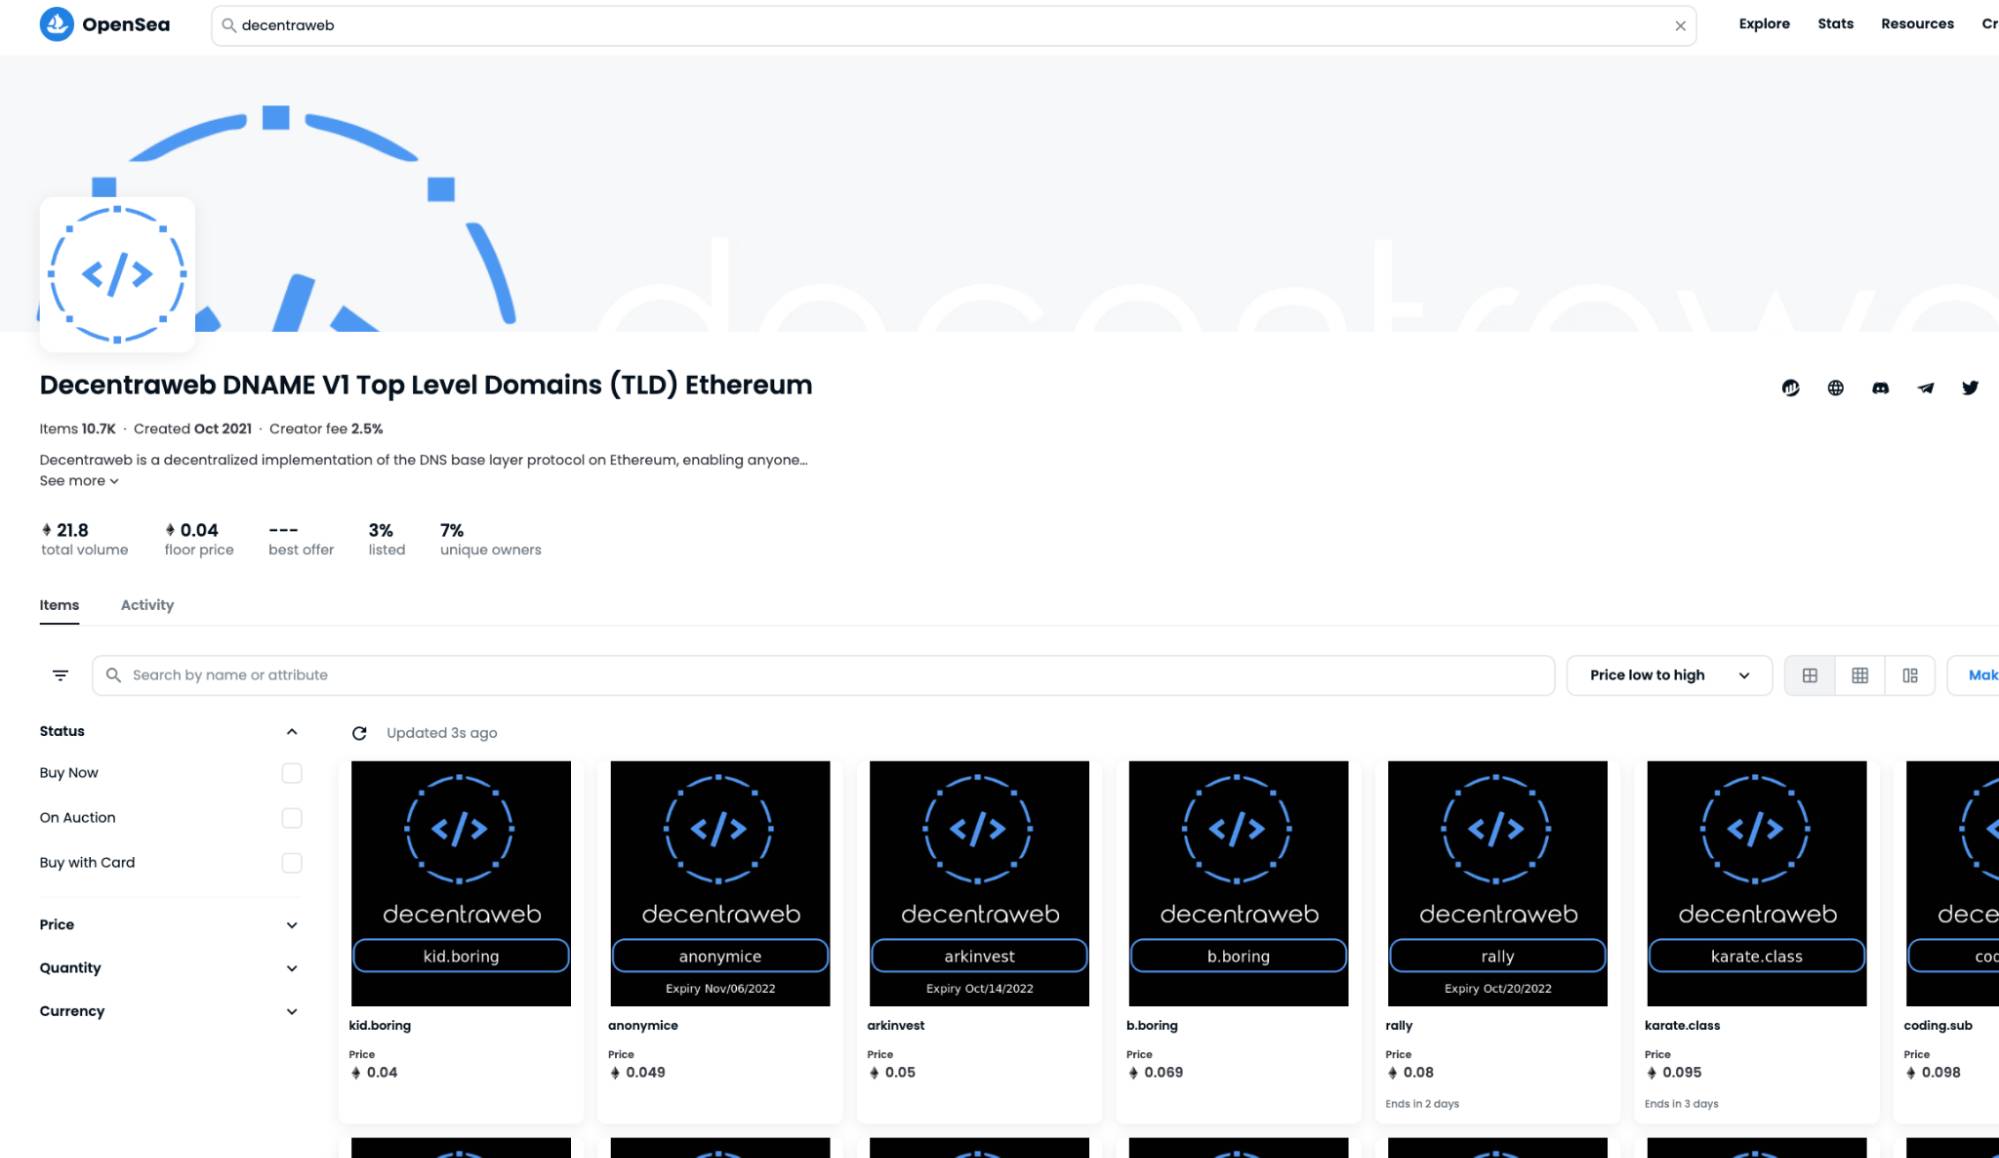Check the On Auction filter

click(x=291, y=817)
